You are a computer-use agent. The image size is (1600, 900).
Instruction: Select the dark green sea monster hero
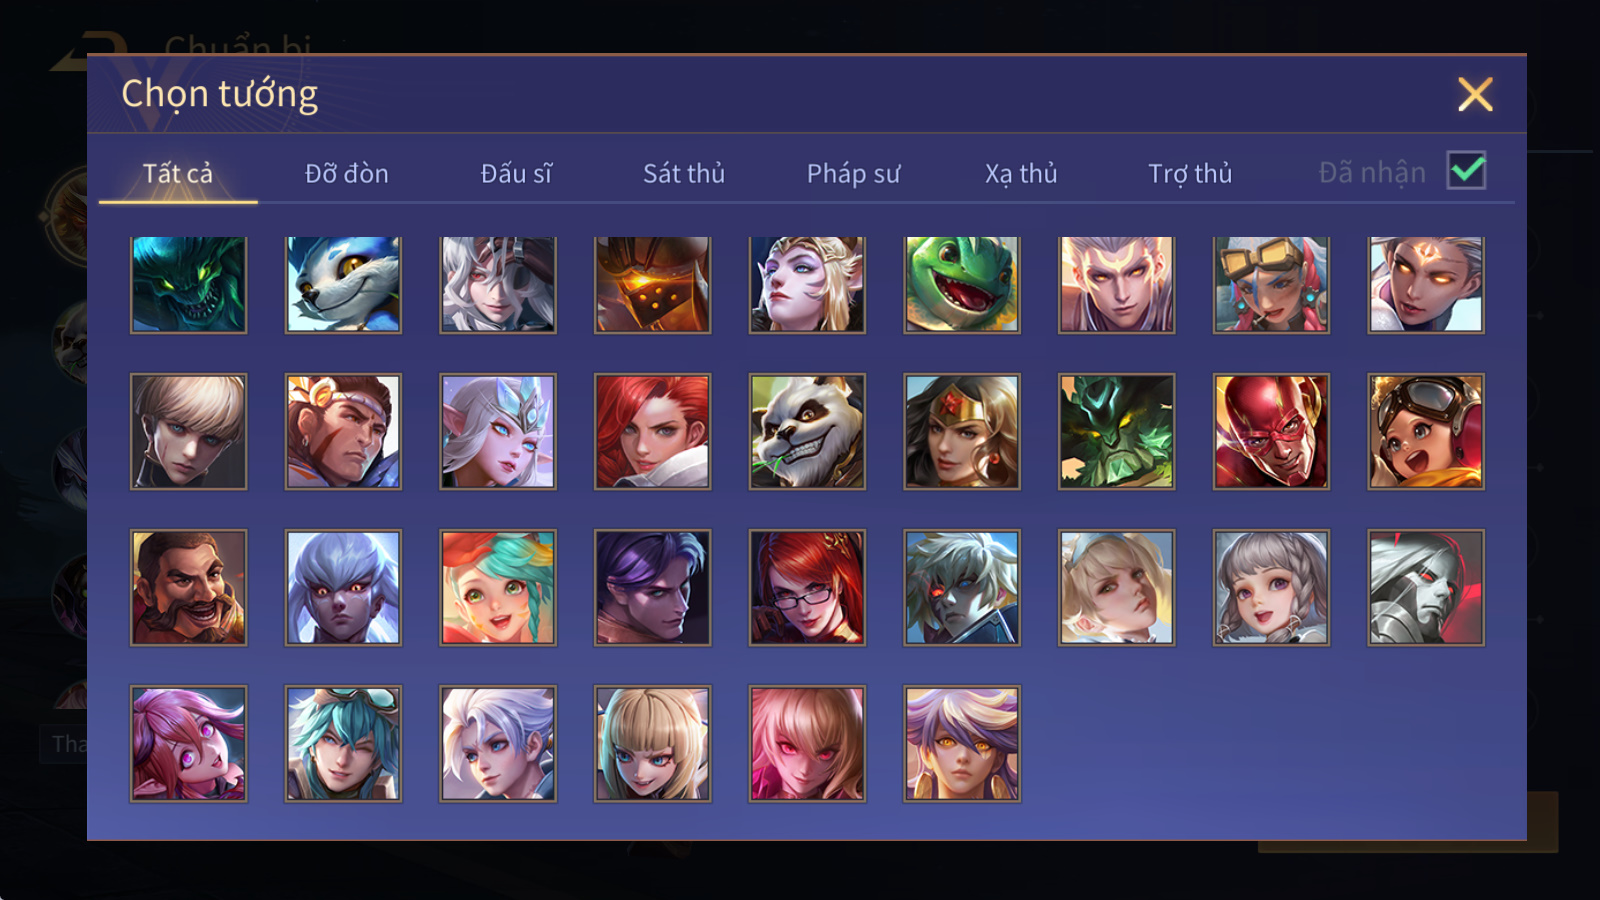[188, 285]
